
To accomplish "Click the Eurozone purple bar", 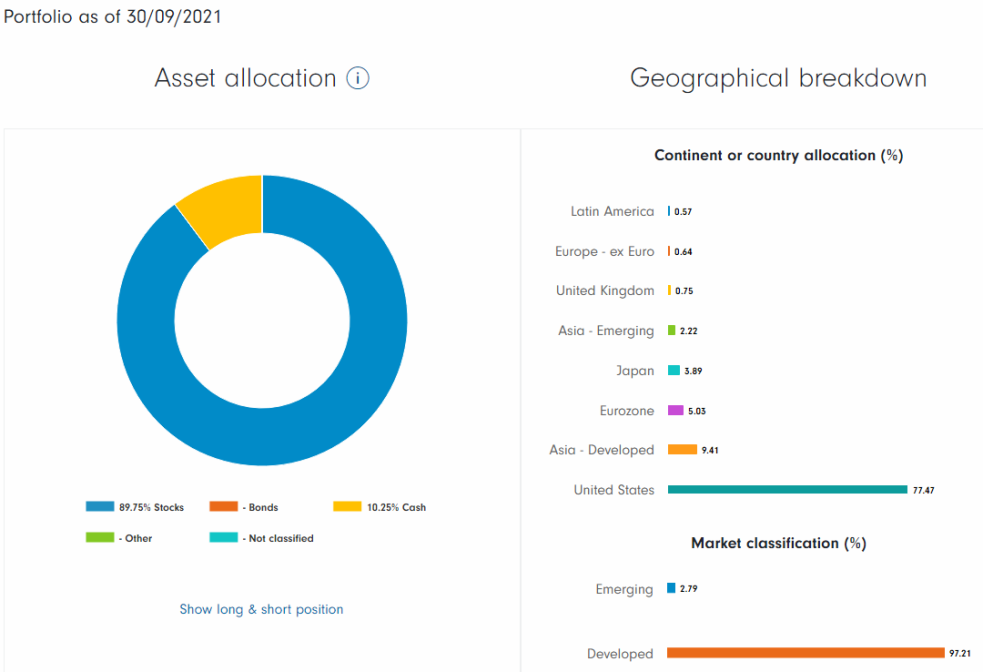I will (x=675, y=410).
